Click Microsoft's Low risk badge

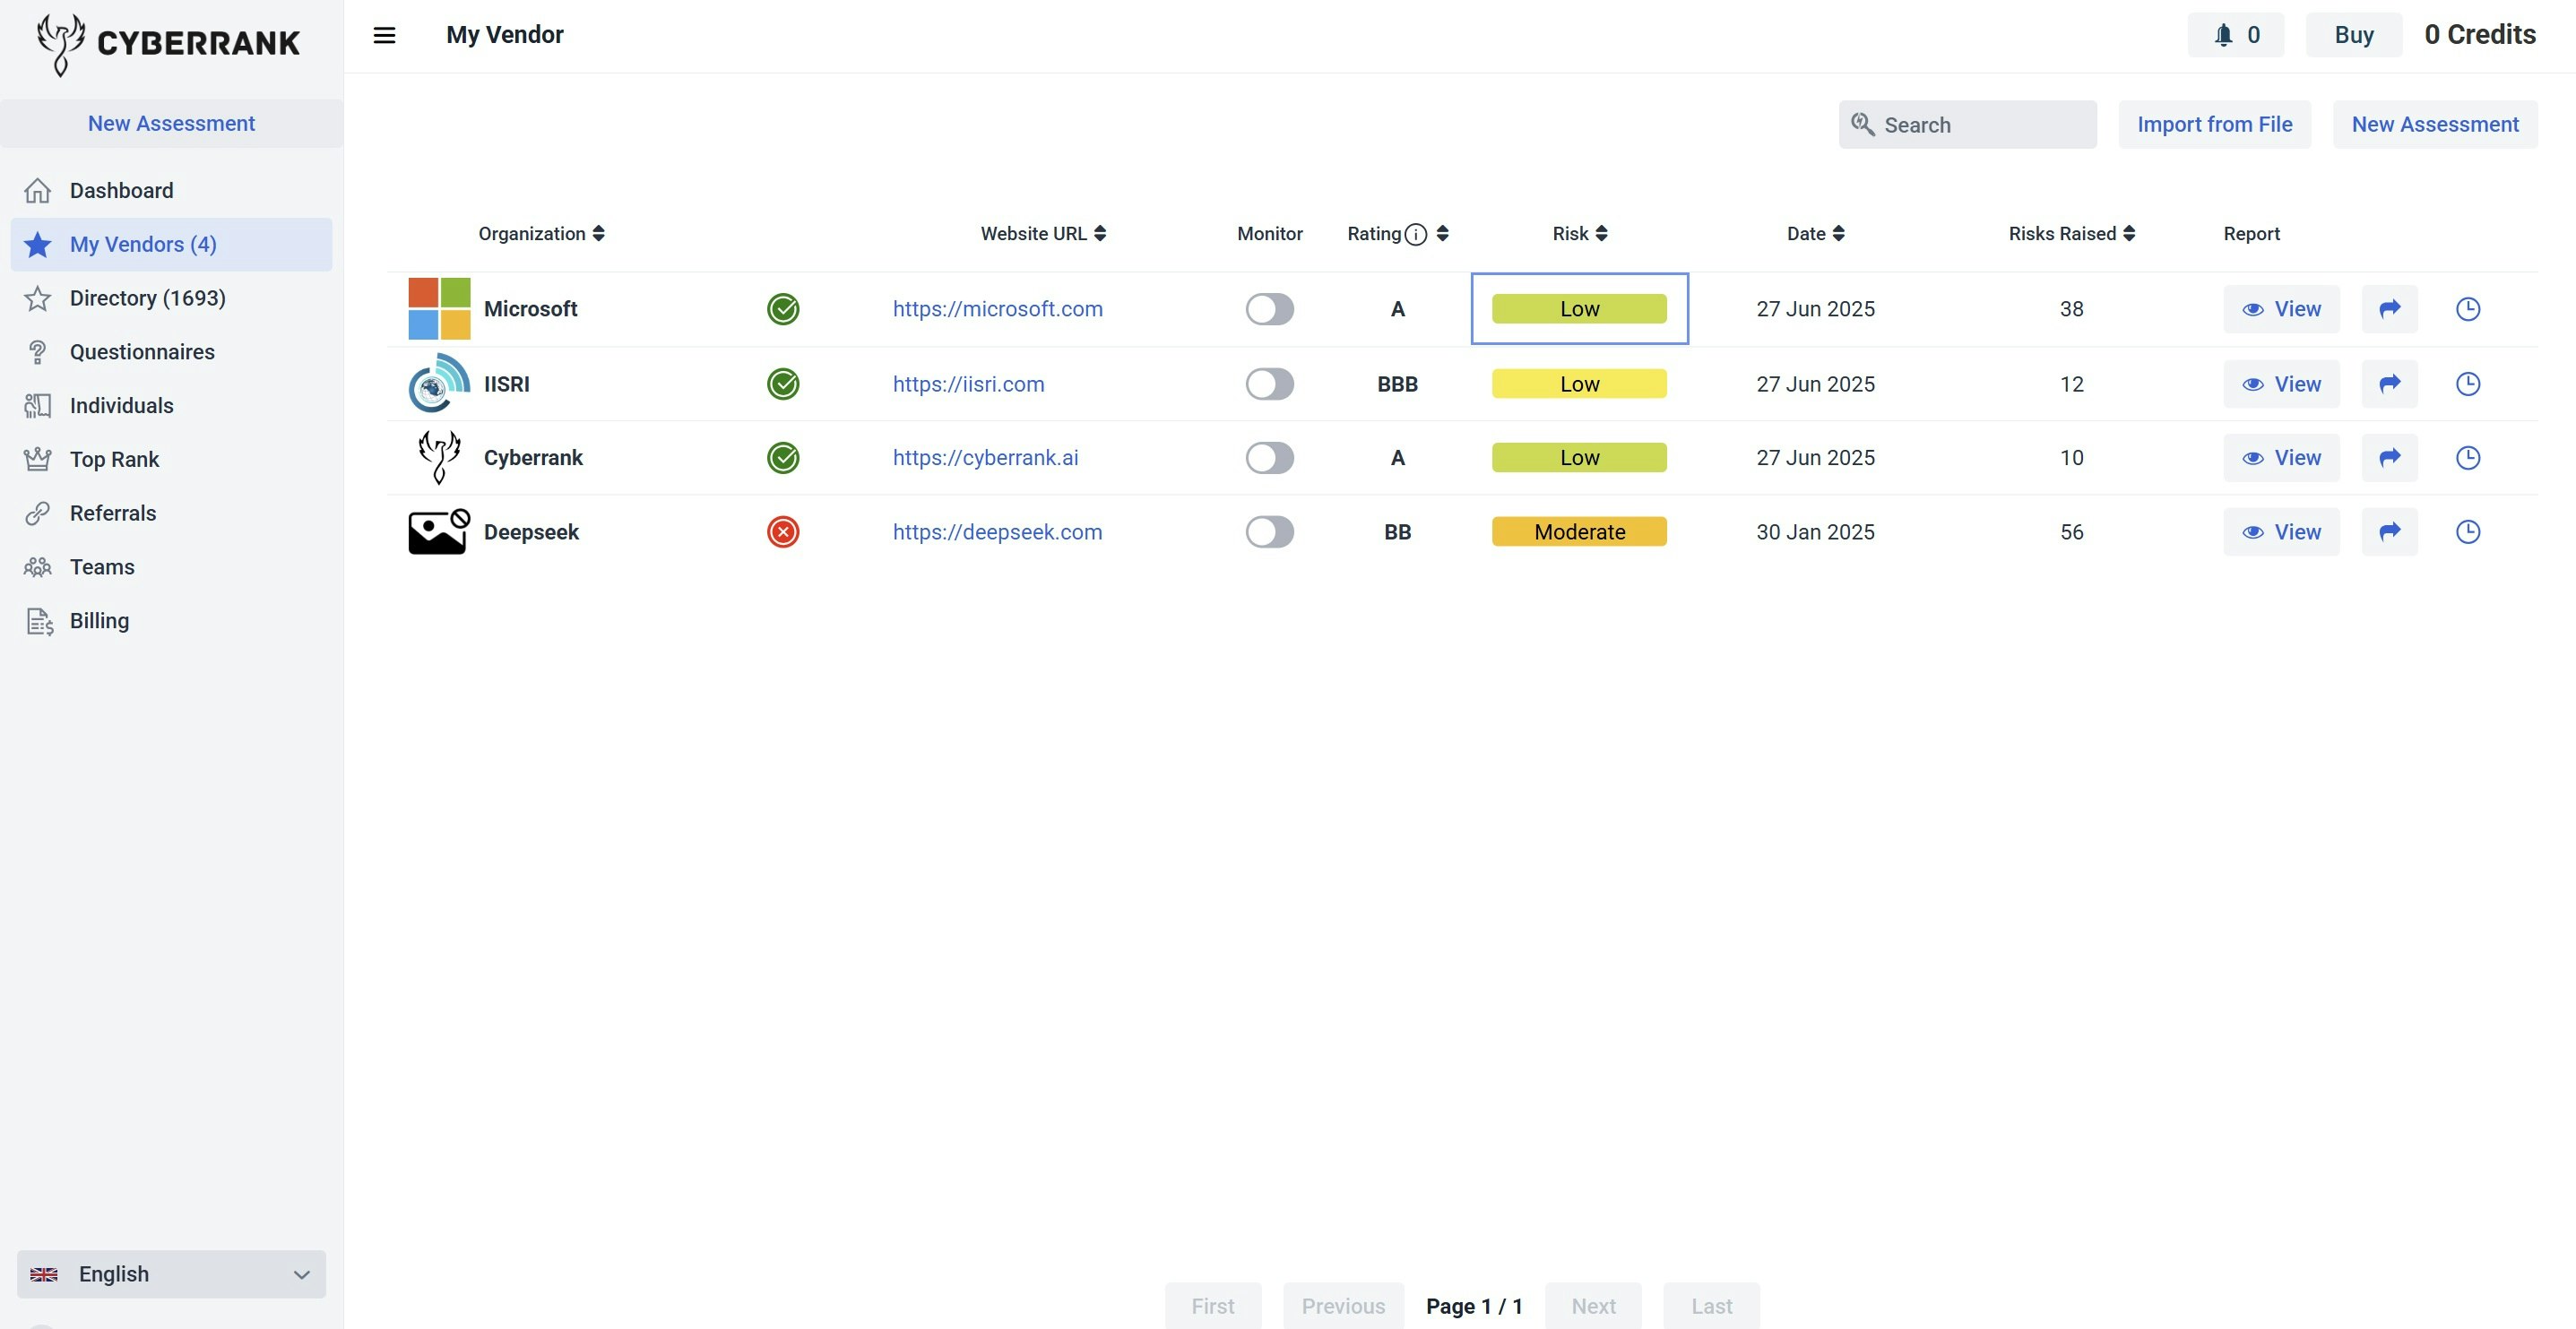point(1579,309)
